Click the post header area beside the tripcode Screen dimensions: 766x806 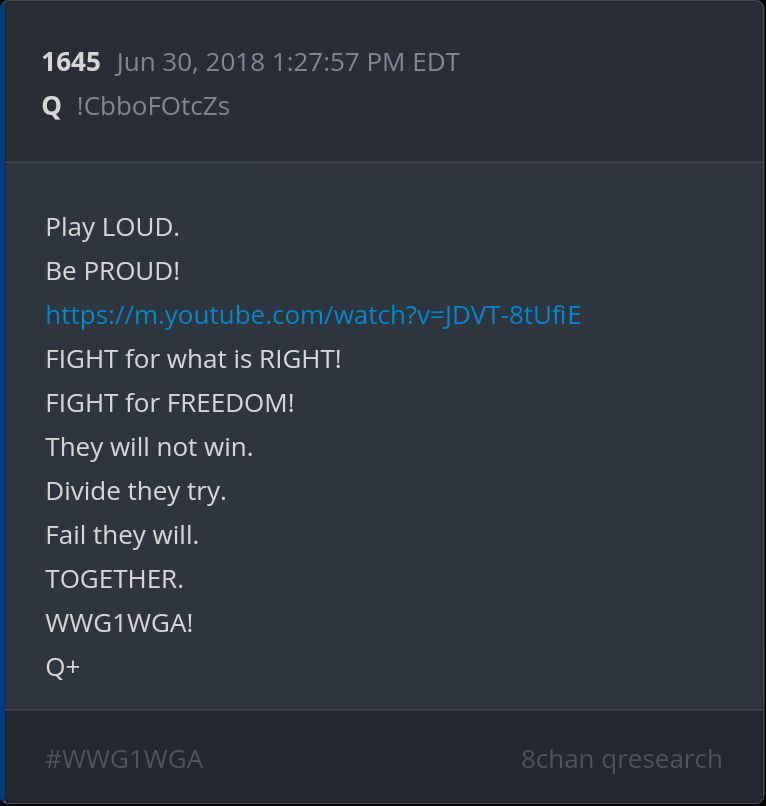(x=494, y=106)
